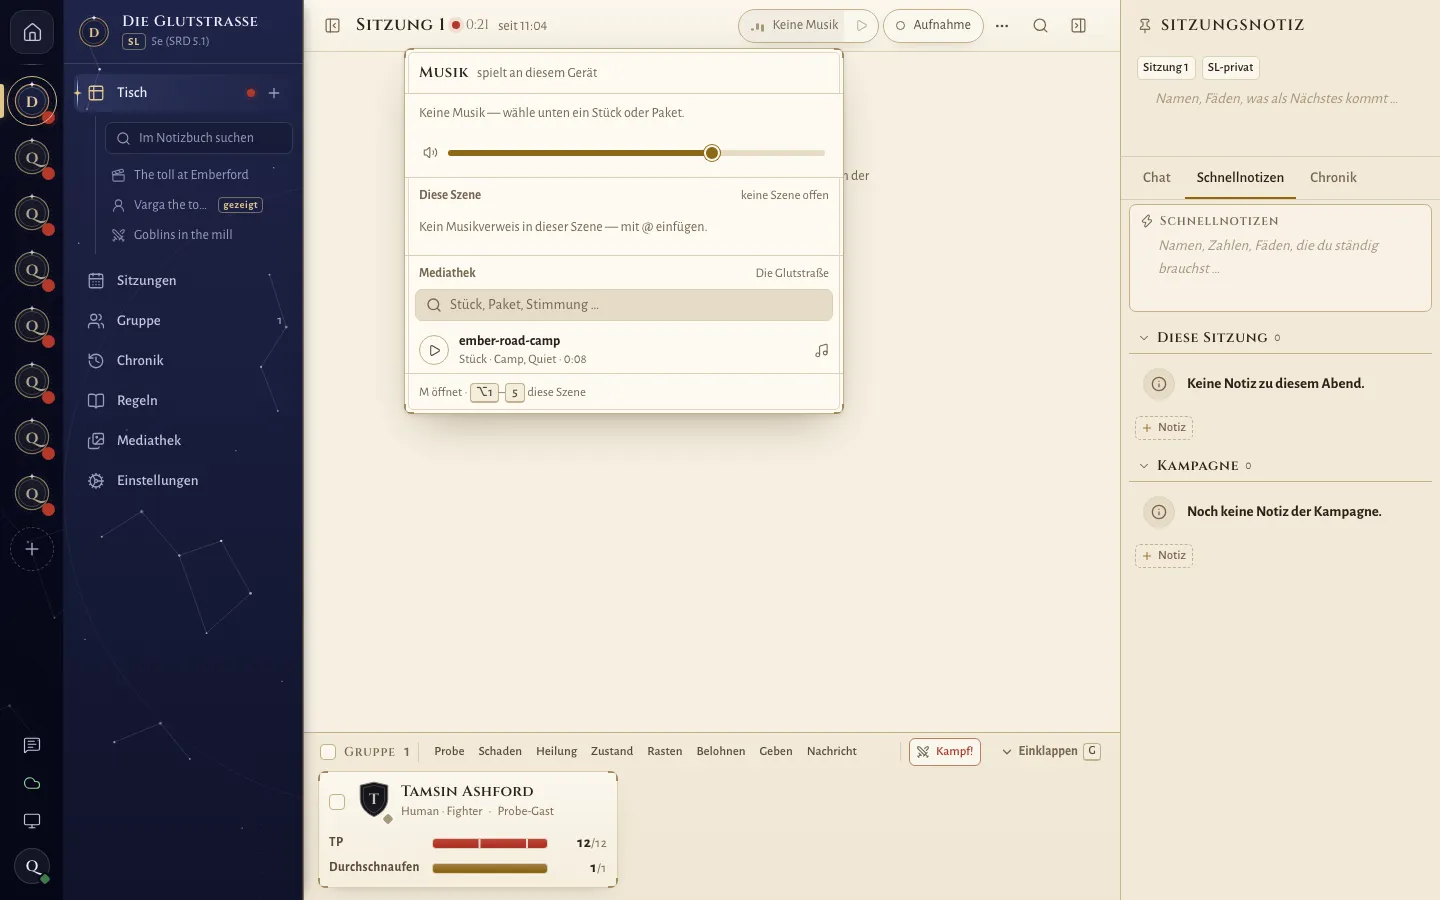1440x900 pixels.
Task: Click the pin icon beside Sitzungsnotiz
Action: [x=1145, y=25]
